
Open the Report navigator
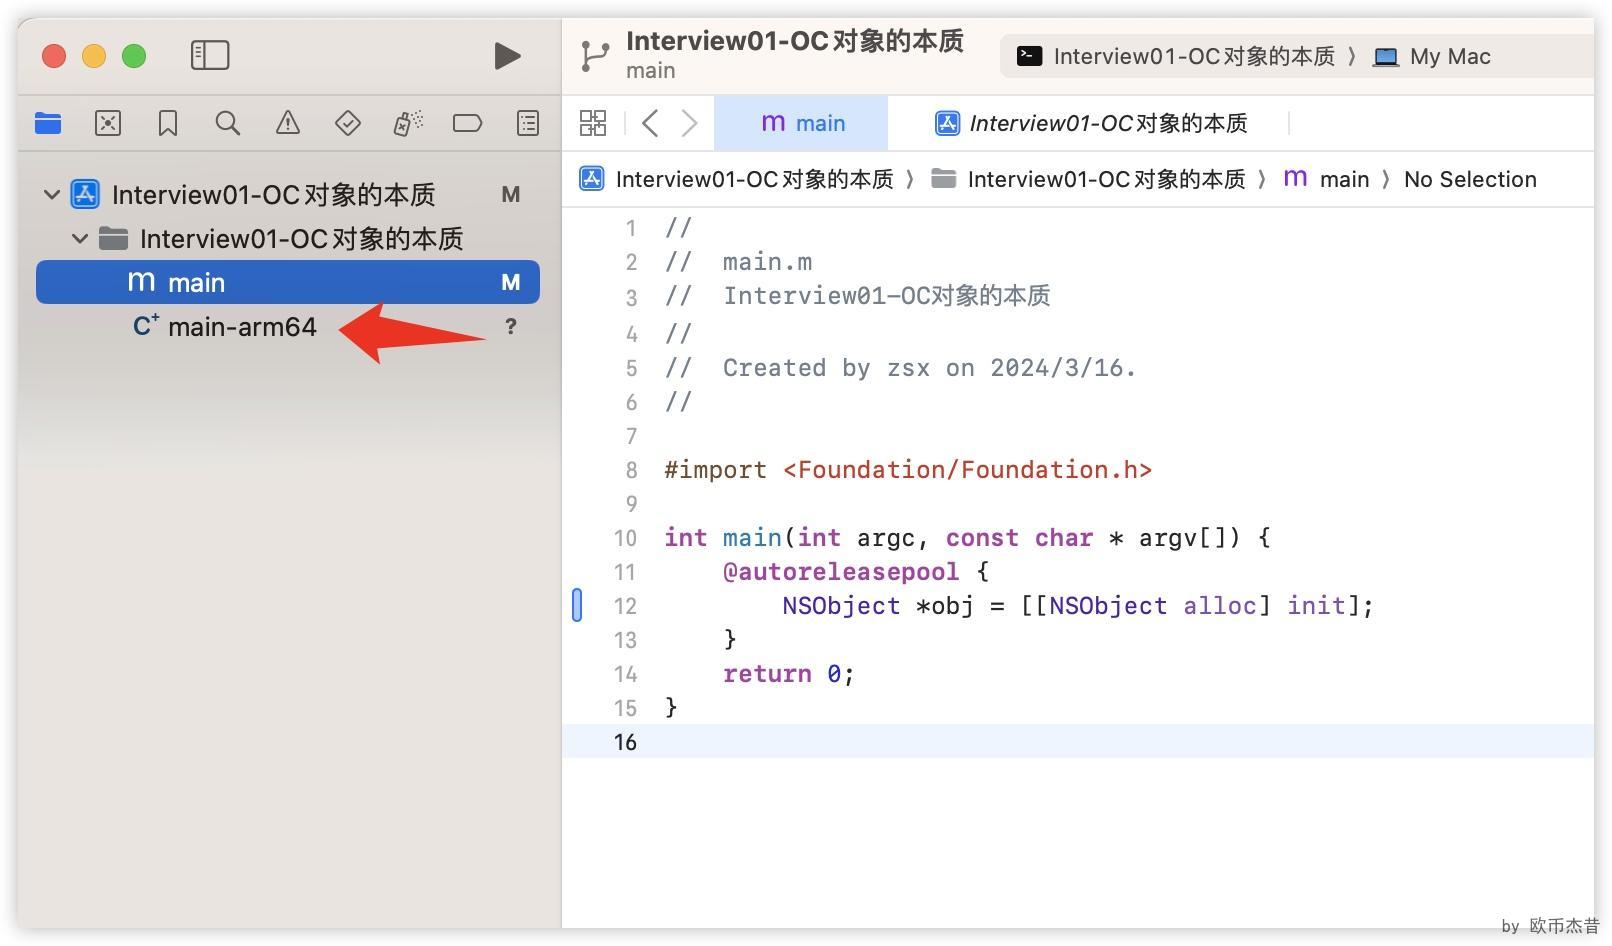[x=528, y=123]
